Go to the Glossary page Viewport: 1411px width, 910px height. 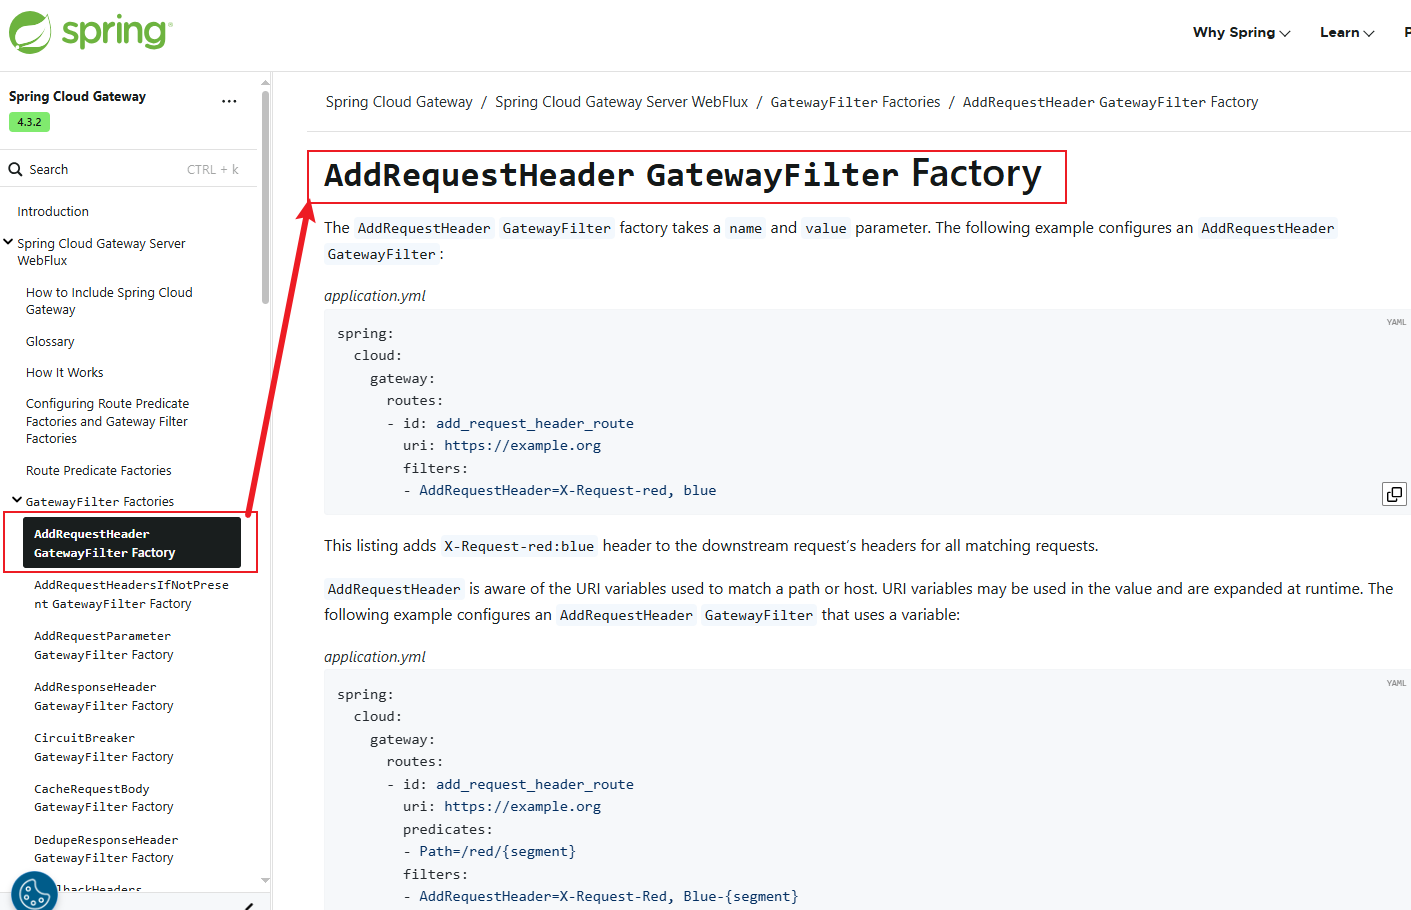click(x=50, y=341)
